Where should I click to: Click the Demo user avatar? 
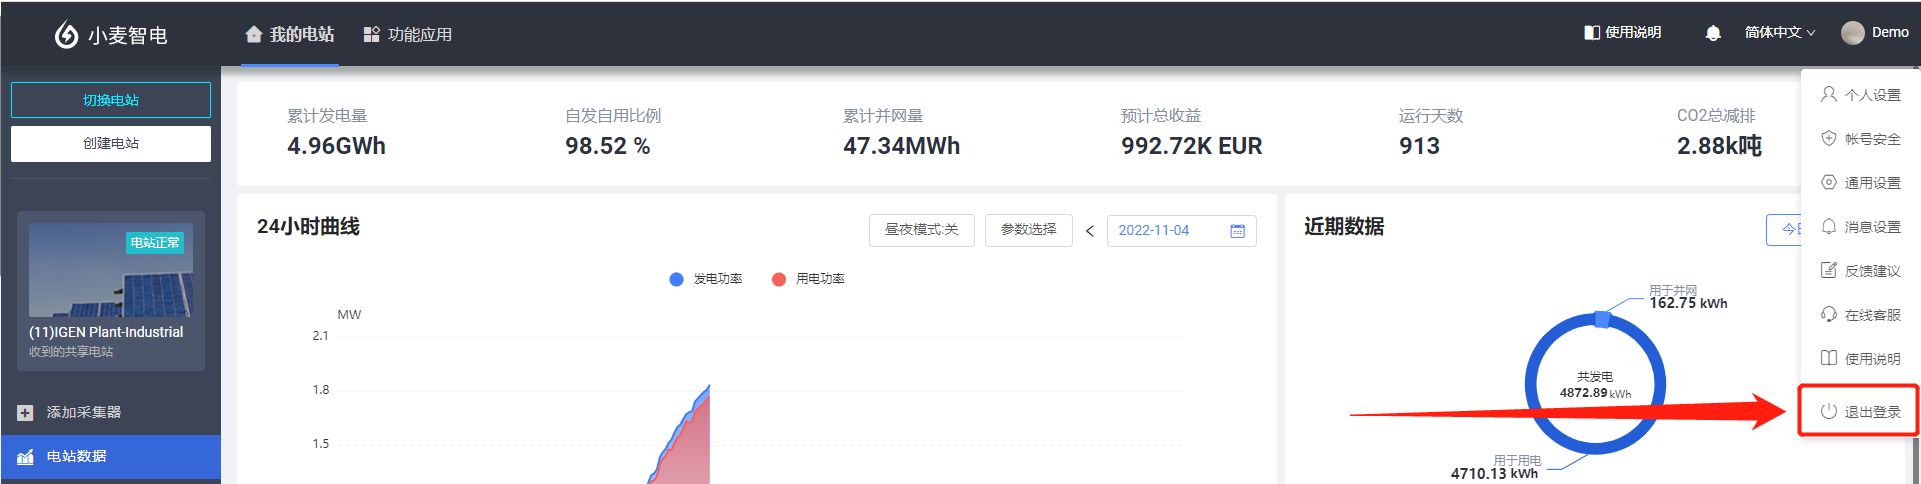(x=1852, y=33)
